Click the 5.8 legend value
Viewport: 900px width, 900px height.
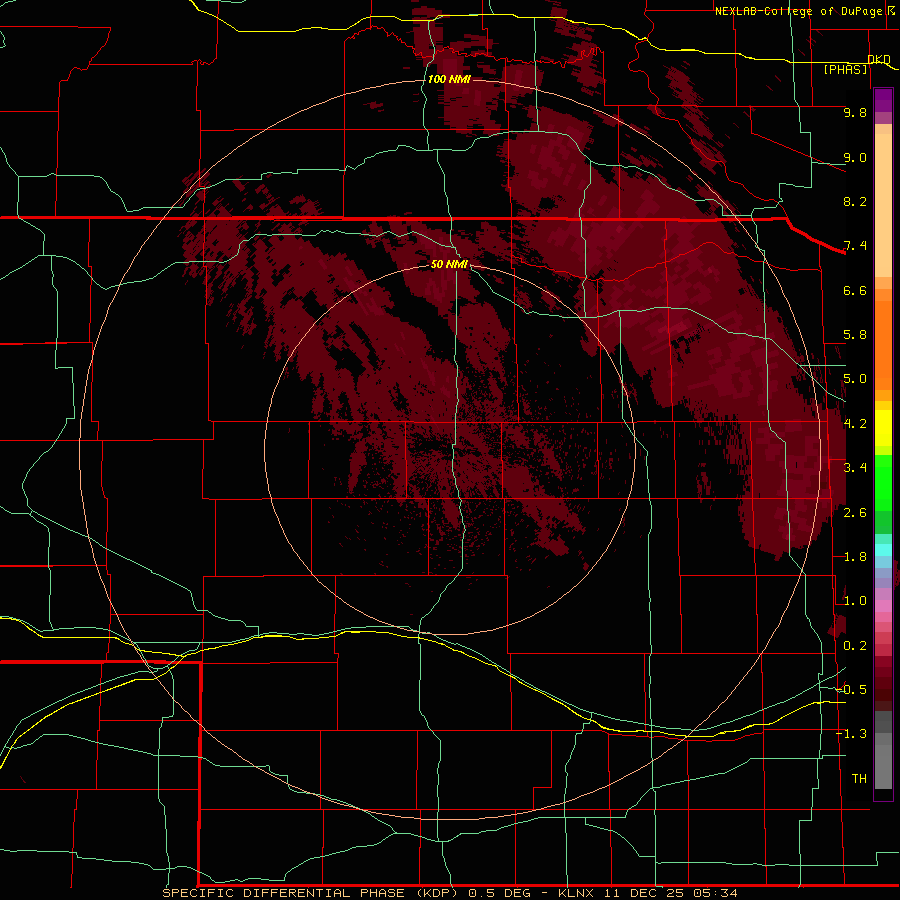point(855,335)
